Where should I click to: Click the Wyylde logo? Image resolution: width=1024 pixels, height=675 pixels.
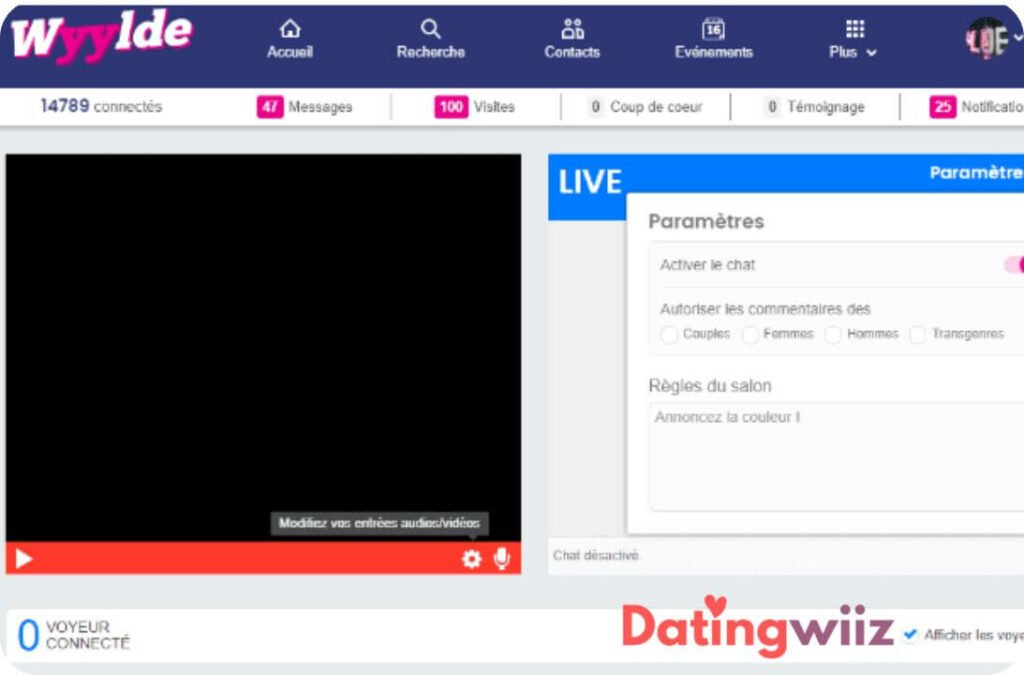101,38
